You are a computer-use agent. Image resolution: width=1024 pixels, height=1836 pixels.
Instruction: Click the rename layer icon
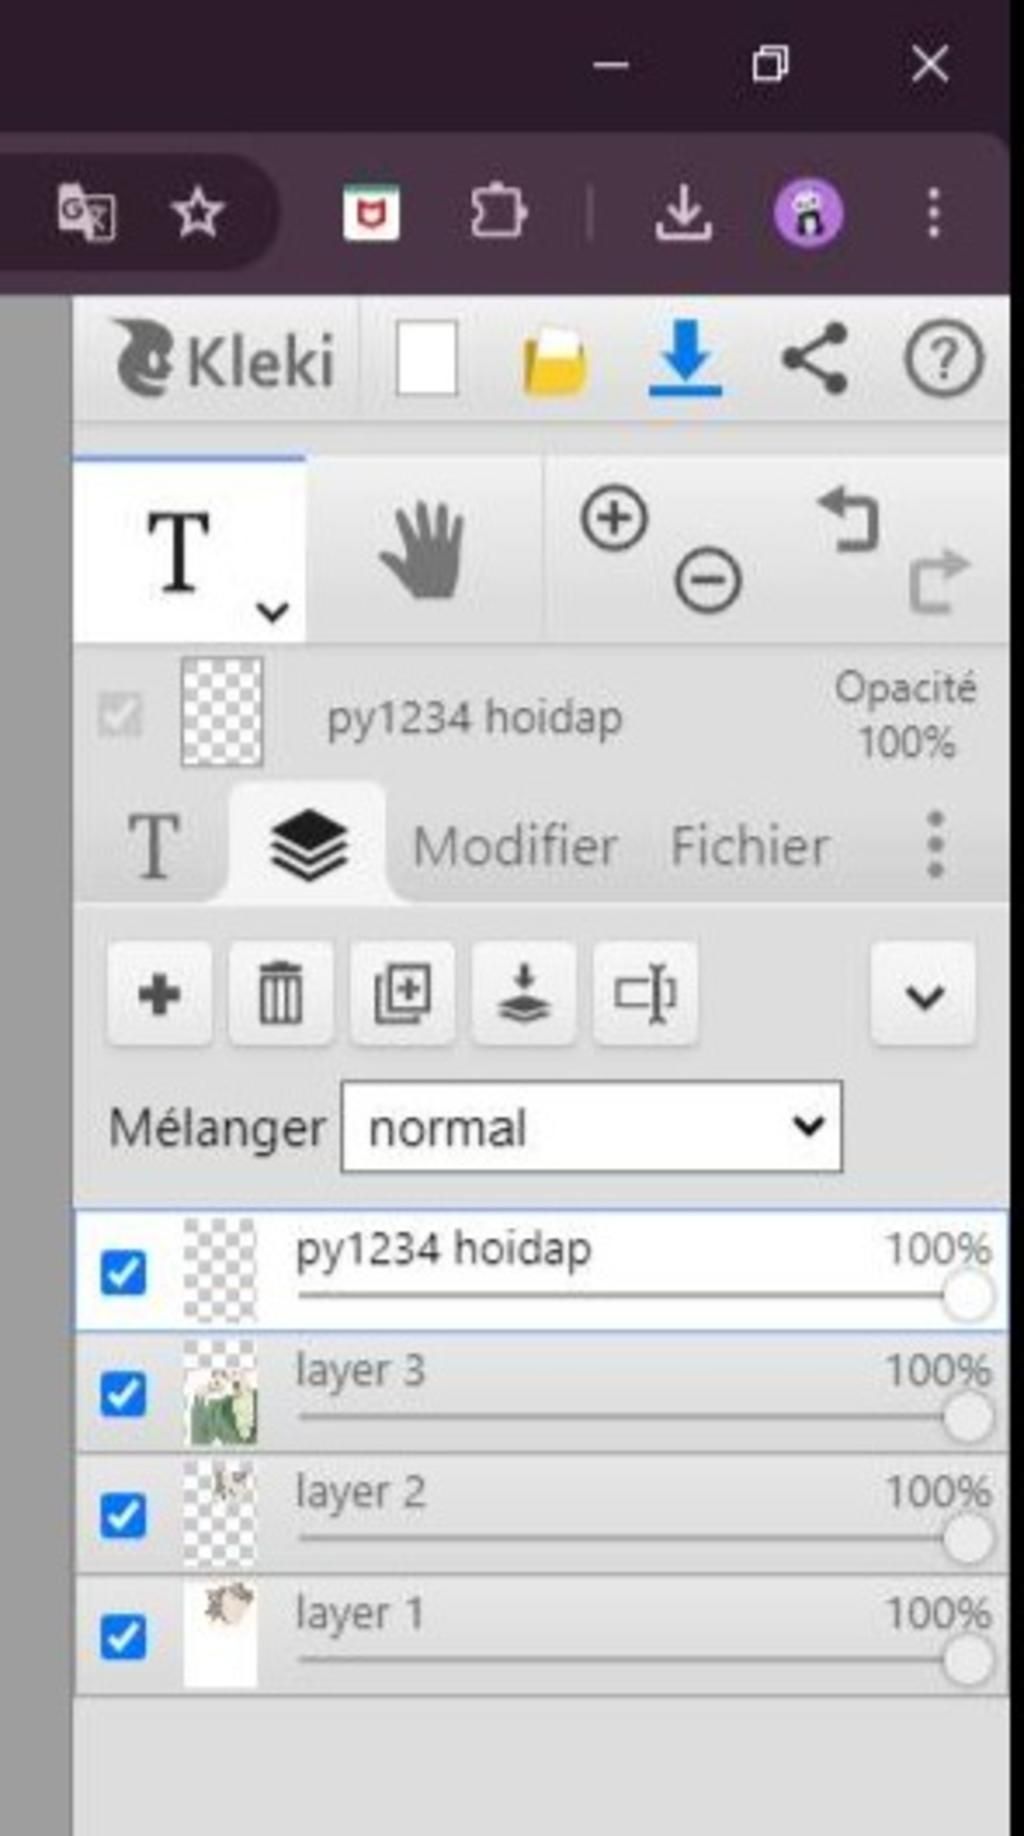(645, 994)
